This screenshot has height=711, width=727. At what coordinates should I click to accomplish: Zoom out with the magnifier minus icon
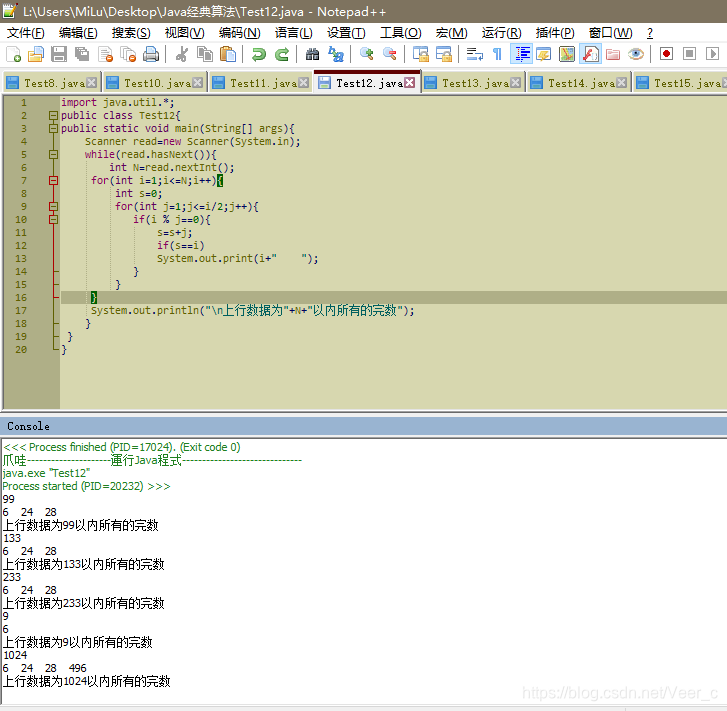pyautogui.click(x=389, y=54)
